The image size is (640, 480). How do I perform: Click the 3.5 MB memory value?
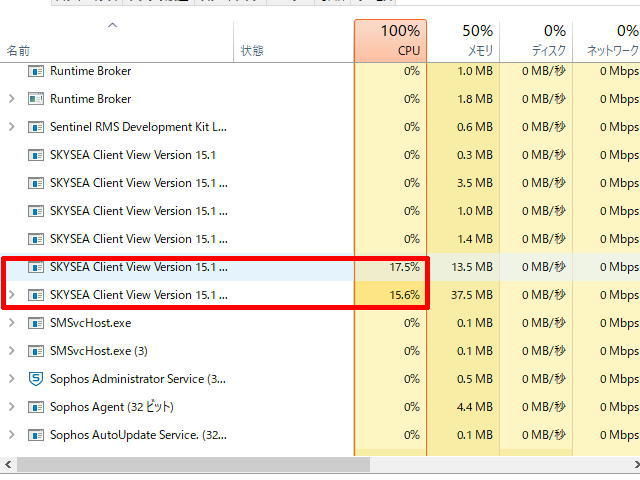coord(475,183)
